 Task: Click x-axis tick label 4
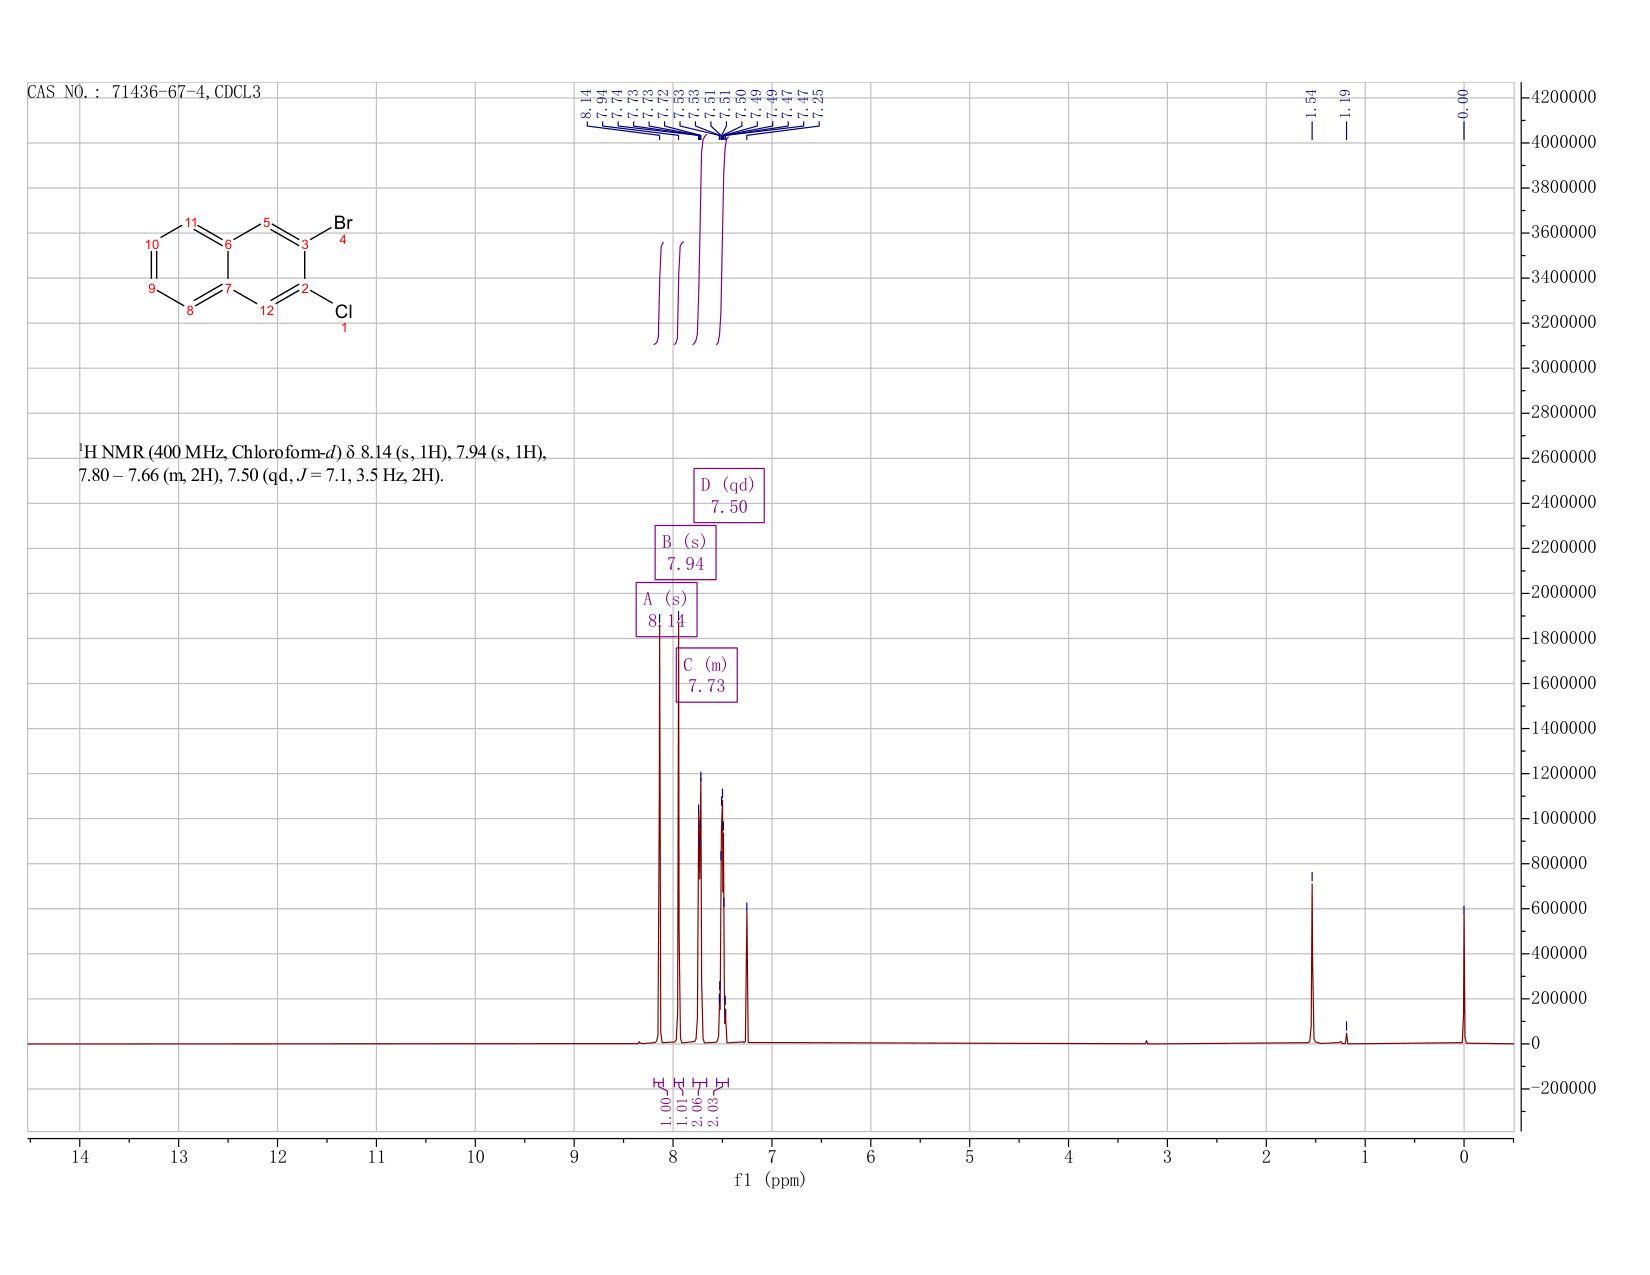coord(1069,1157)
